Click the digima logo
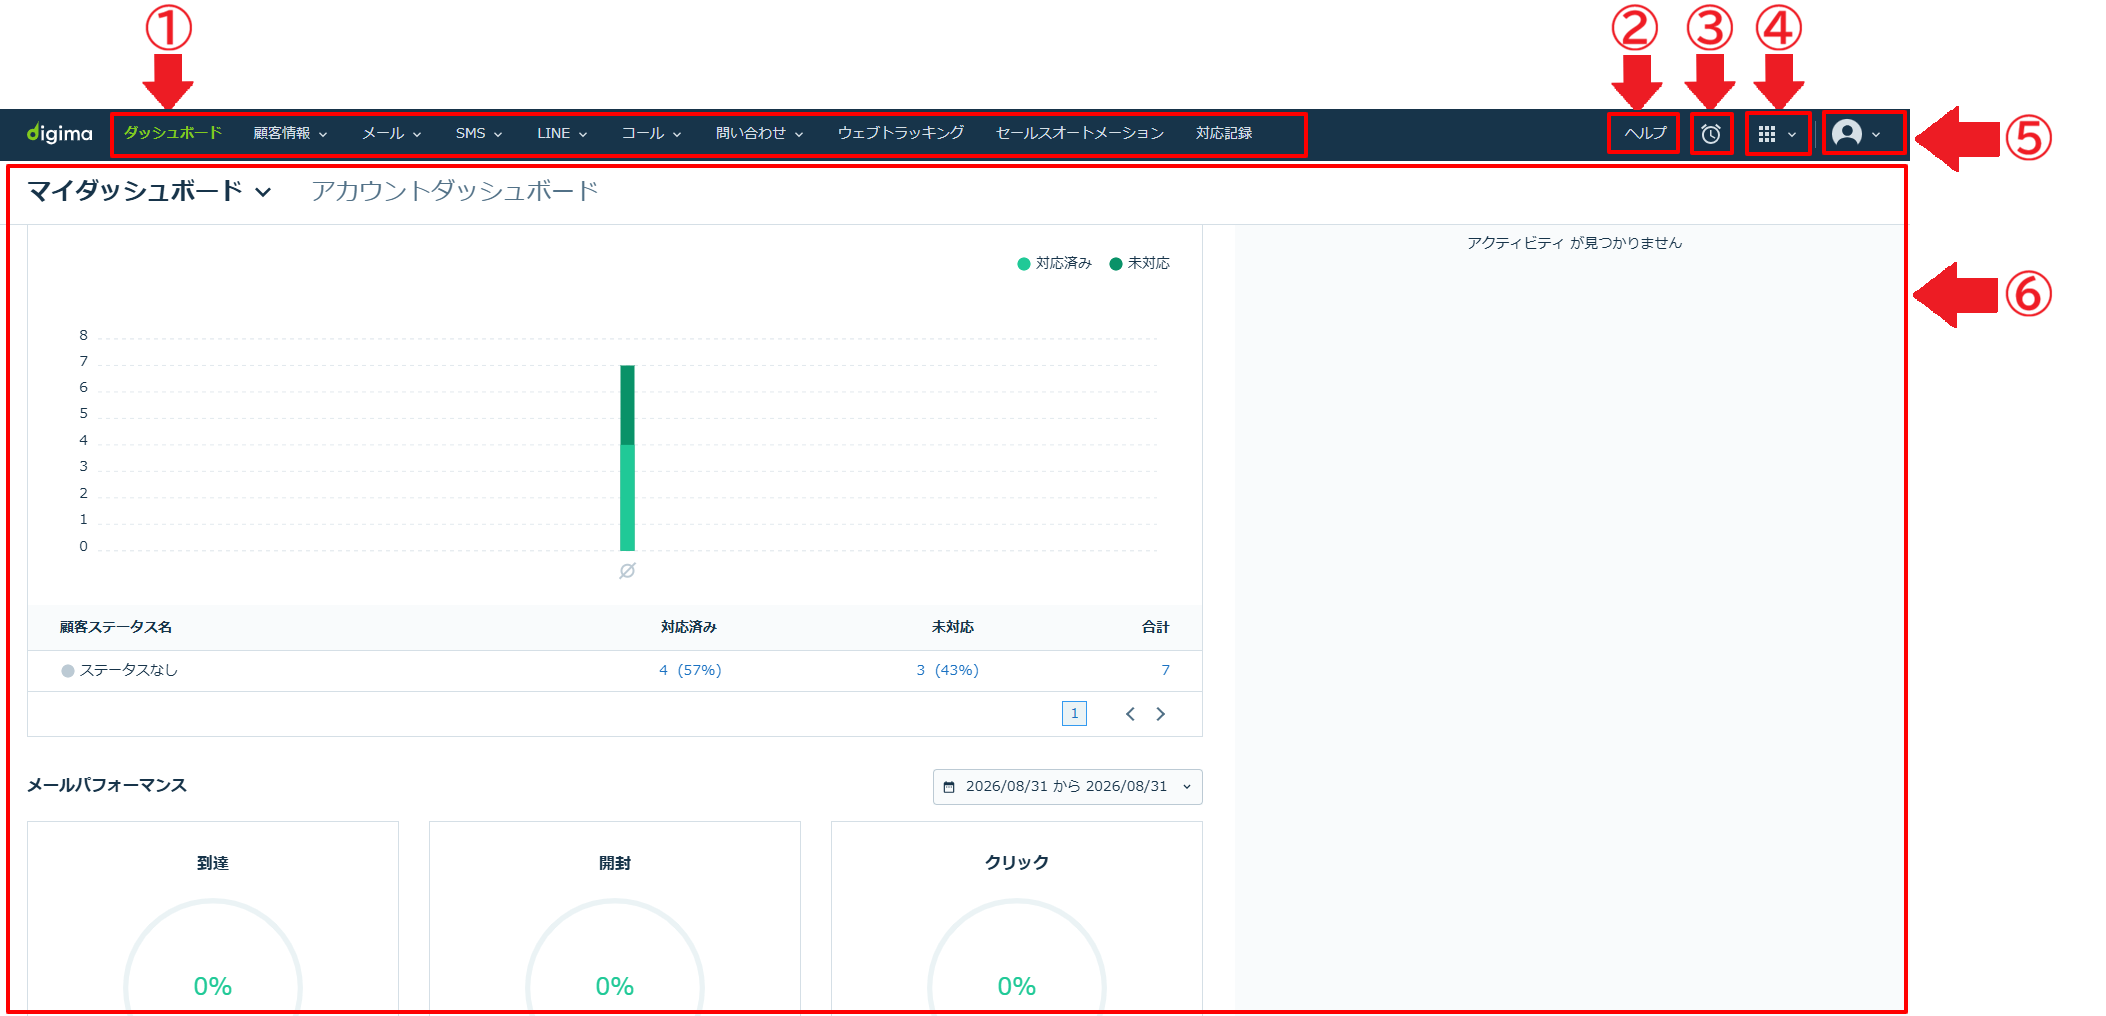This screenshot has width=2106, height=1016. pyautogui.click(x=59, y=133)
